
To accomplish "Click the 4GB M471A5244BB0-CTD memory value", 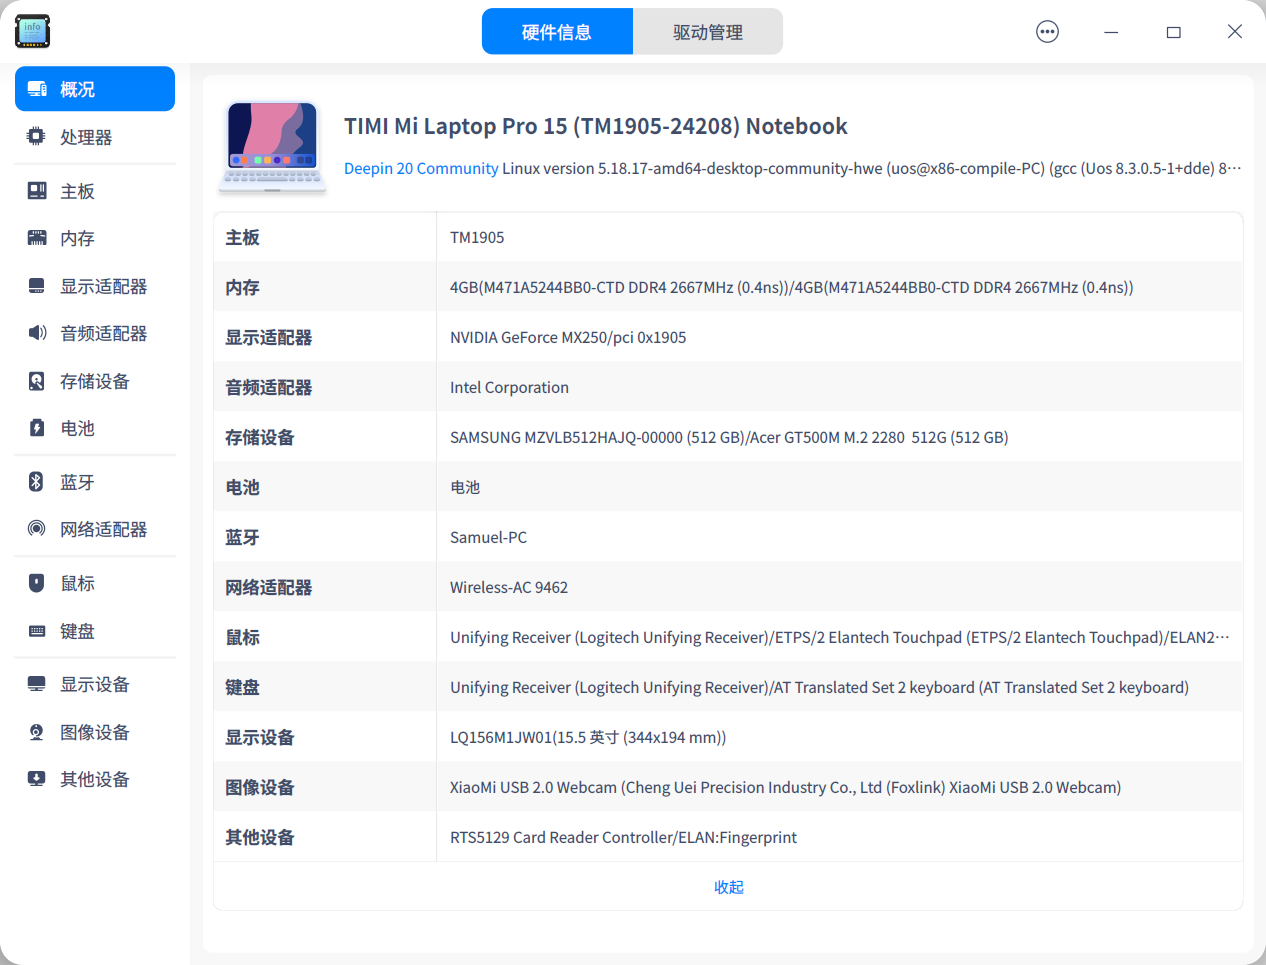I will 791,287.
